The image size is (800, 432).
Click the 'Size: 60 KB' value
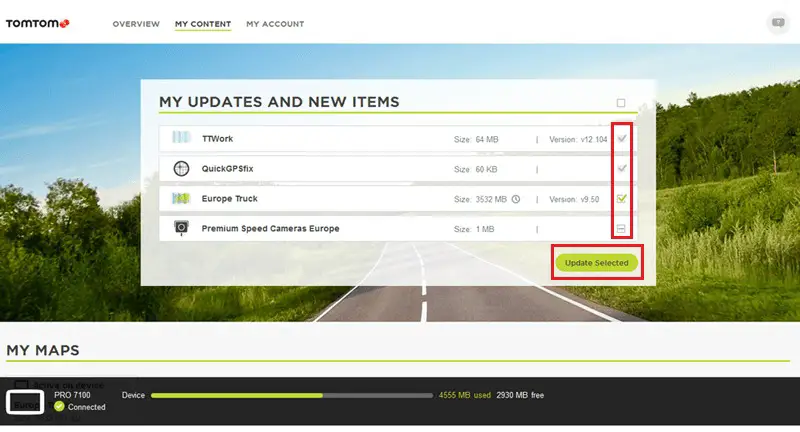tap(476, 169)
